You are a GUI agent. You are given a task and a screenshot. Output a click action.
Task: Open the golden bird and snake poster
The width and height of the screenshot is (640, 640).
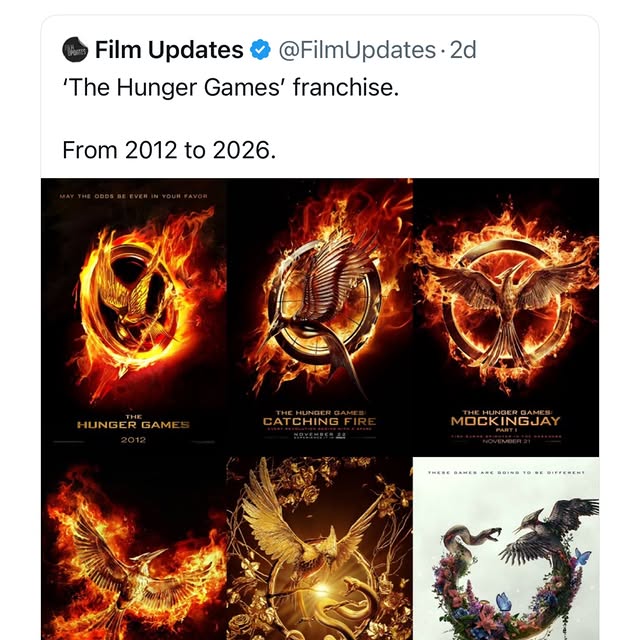(319, 548)
